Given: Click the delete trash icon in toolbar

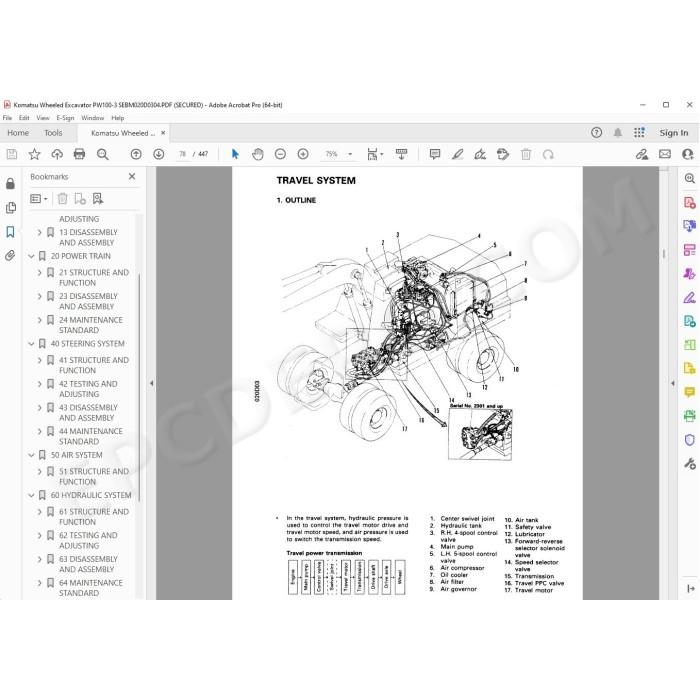Looking at the screenshot, I should pyautogui.click(x=526, y=154).
